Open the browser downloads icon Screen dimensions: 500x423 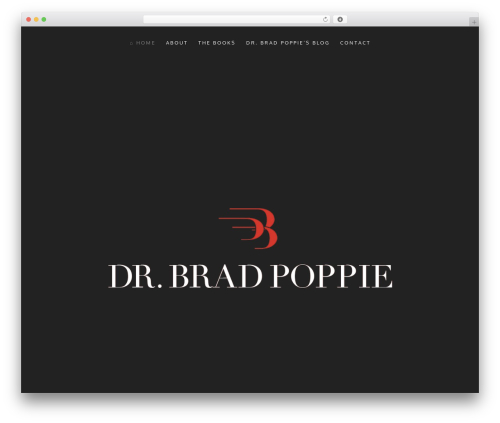[x=340, y=19]
